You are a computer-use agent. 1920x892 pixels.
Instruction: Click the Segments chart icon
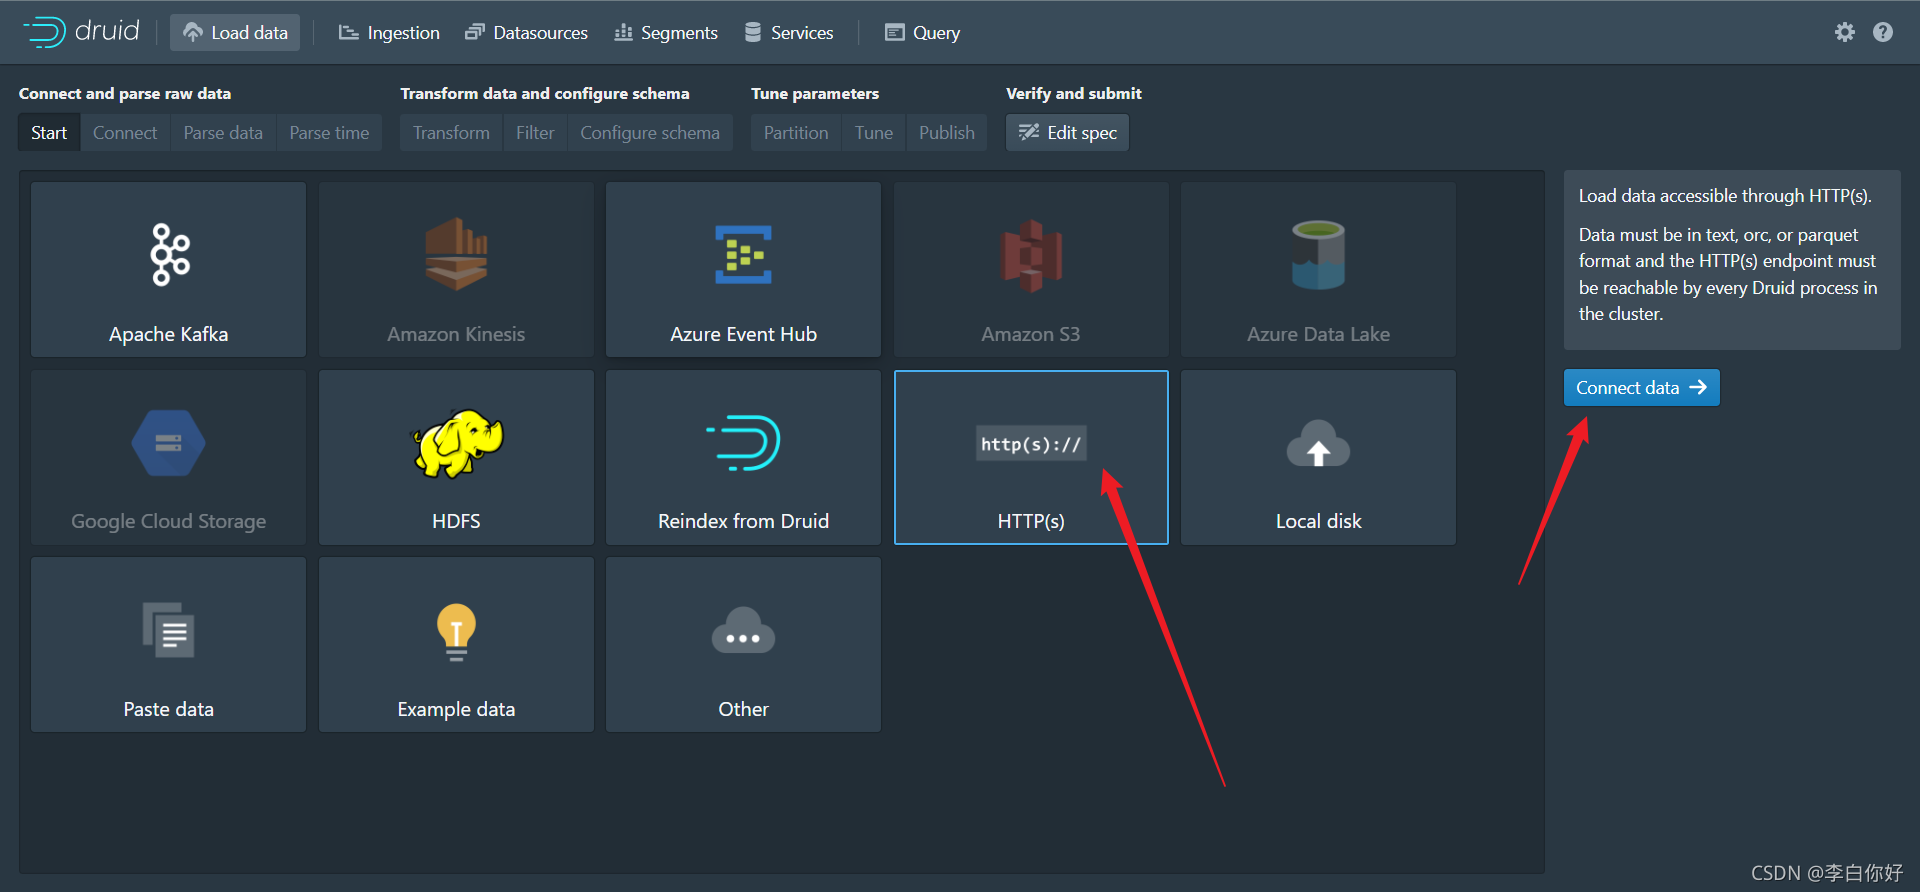pyautogui.click(x=623, y=33)
